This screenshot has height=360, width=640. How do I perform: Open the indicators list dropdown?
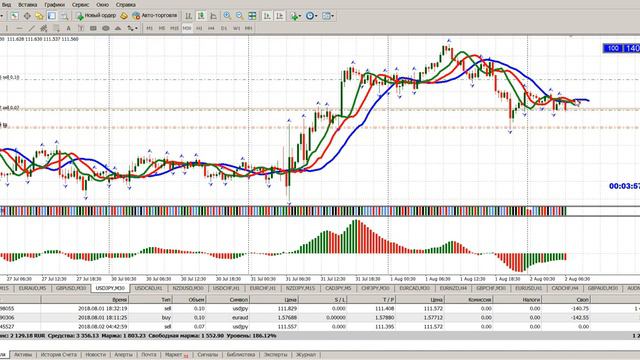pyautogui.click(x=296, y=16)
